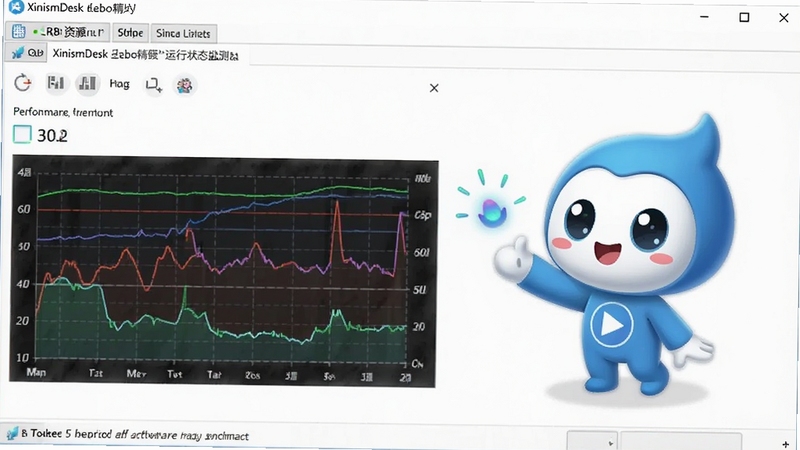
Task: Switch to the Sinca Lintets tab
Action: tap(183, 33)
